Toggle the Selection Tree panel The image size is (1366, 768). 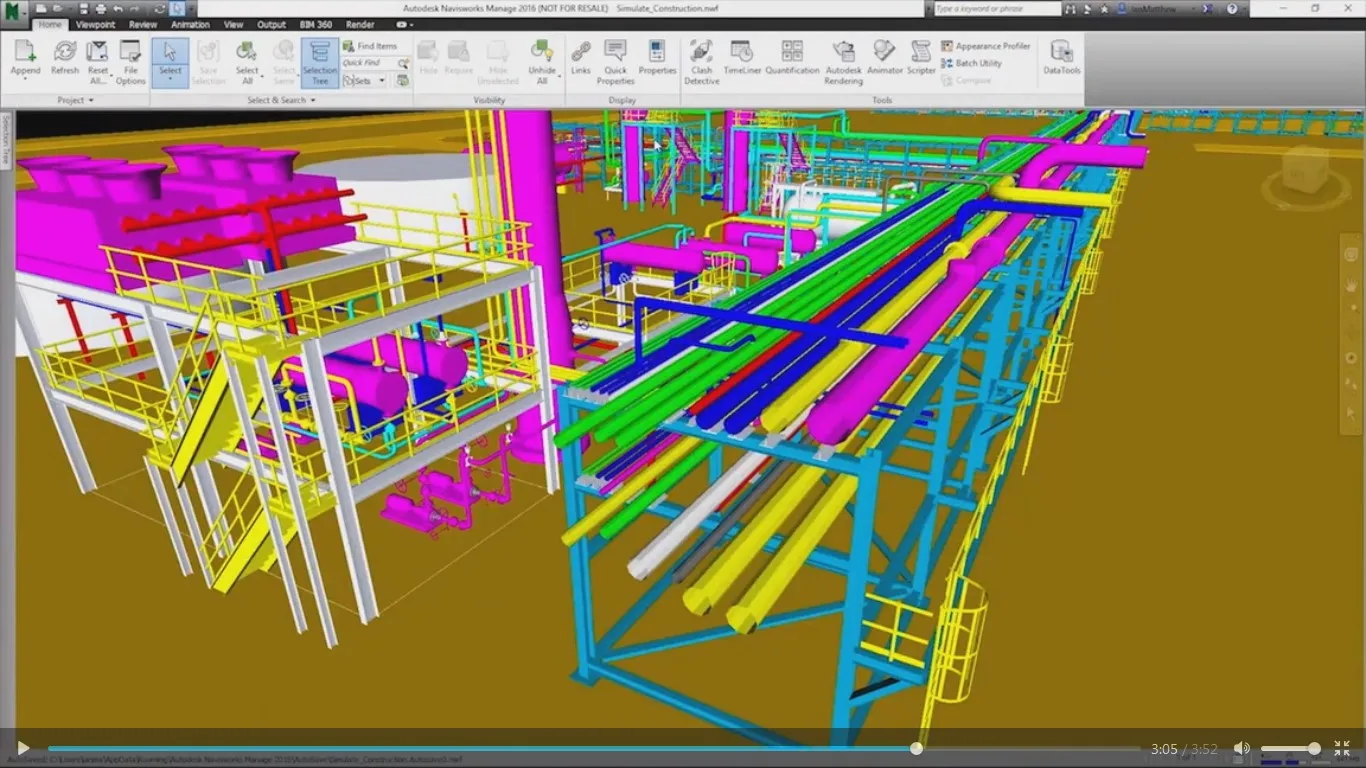click(x=319, y=60)
